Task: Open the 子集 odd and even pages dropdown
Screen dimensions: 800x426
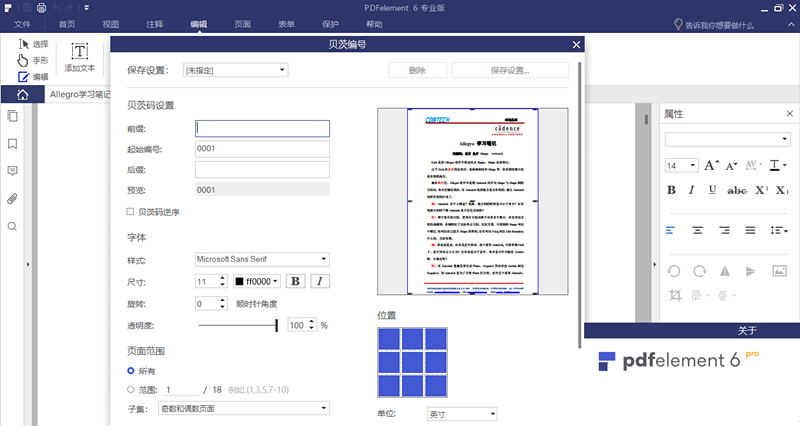Action: click(244, 408)
